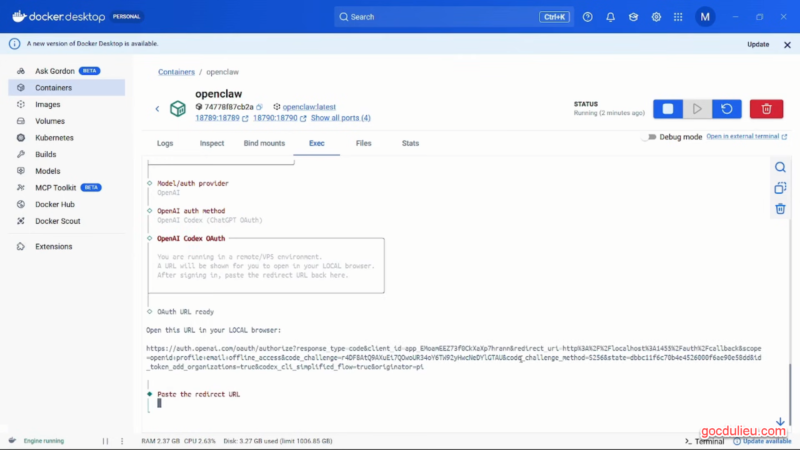Copy terminal output with the copy icon
This screenshot has width=800, height=450.
780,188
